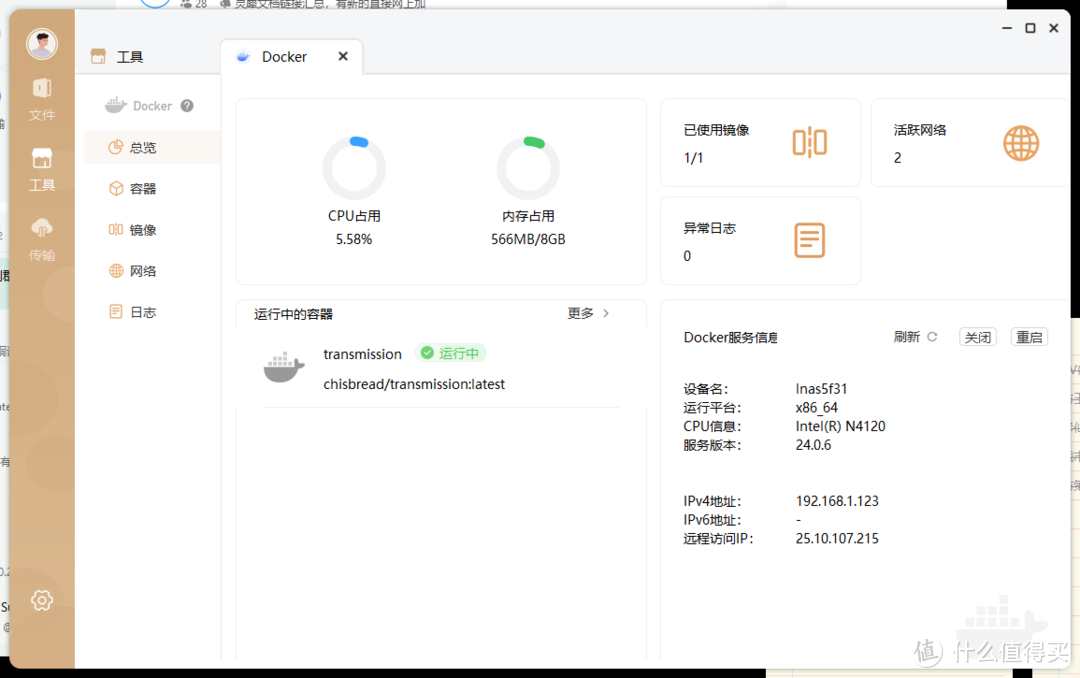Close the Docker tab
This screenshot has height=678, width=1080.
pos(343,56)
